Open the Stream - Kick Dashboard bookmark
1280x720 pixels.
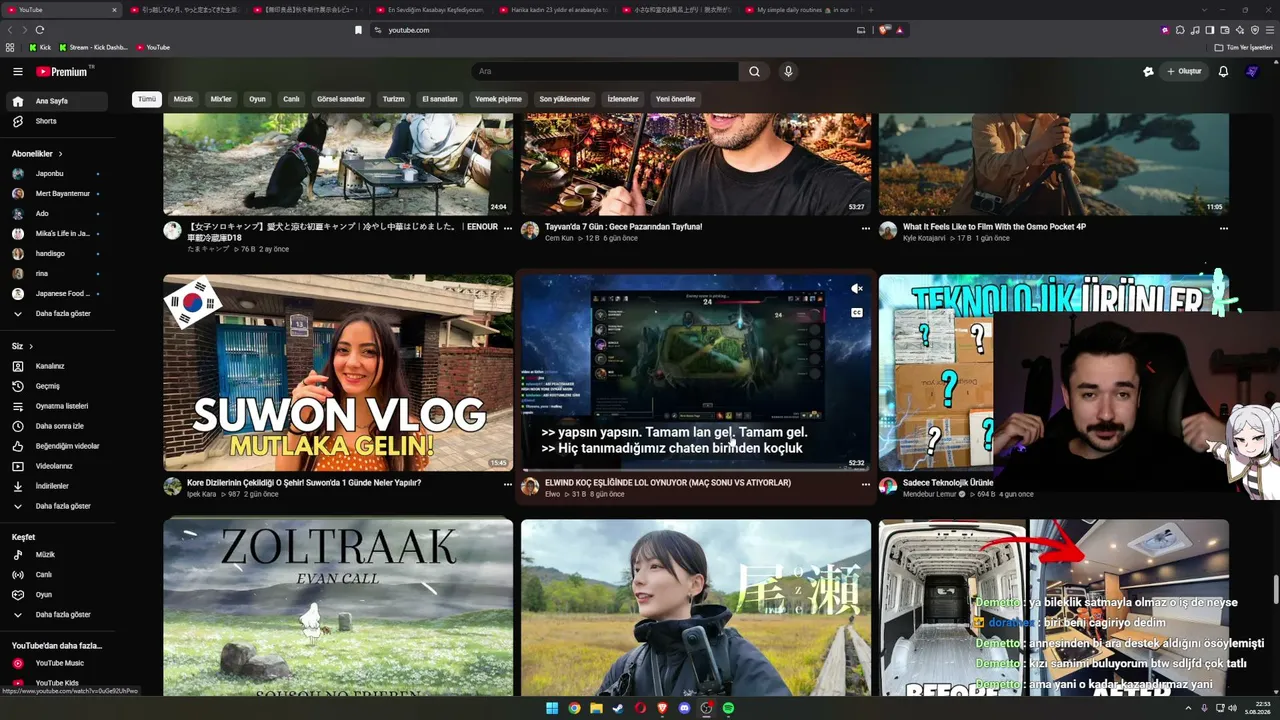tap(94, 47)
